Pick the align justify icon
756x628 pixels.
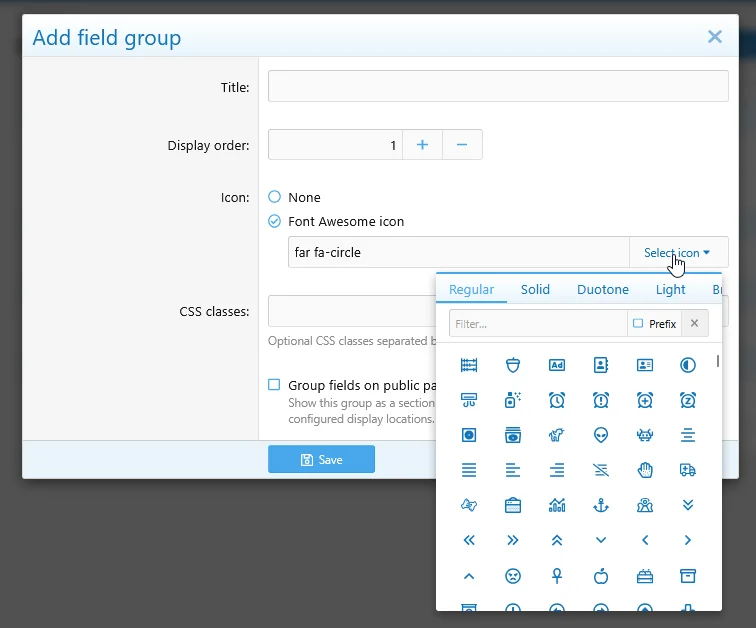point(469,470)
